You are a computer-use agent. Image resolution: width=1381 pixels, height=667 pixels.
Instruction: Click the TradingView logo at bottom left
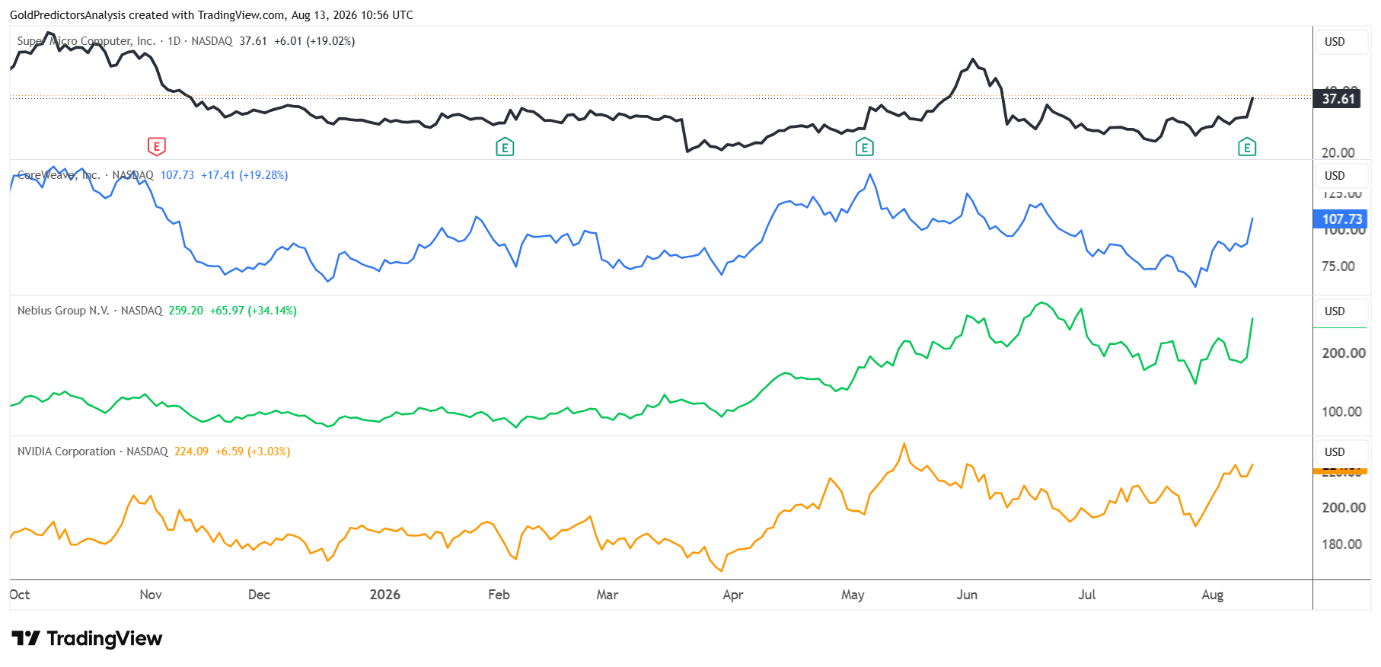86,638
